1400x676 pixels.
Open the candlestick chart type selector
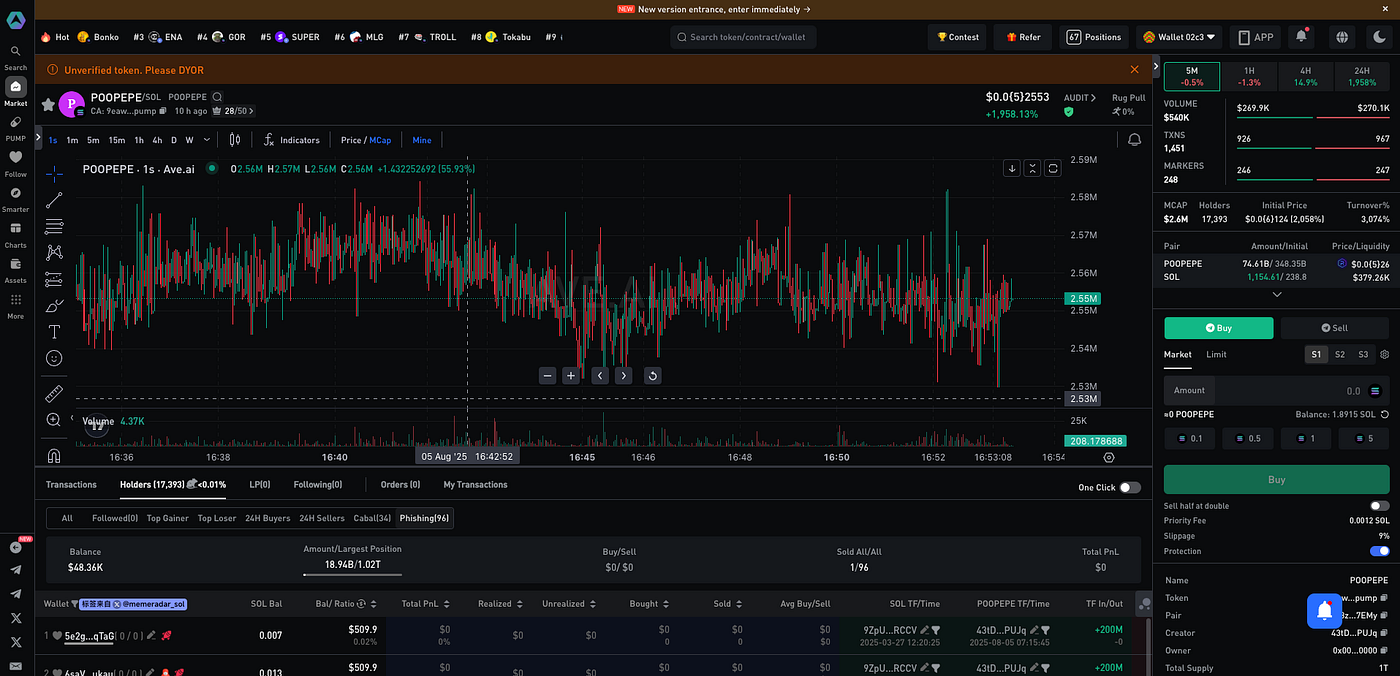pos(235,140)
